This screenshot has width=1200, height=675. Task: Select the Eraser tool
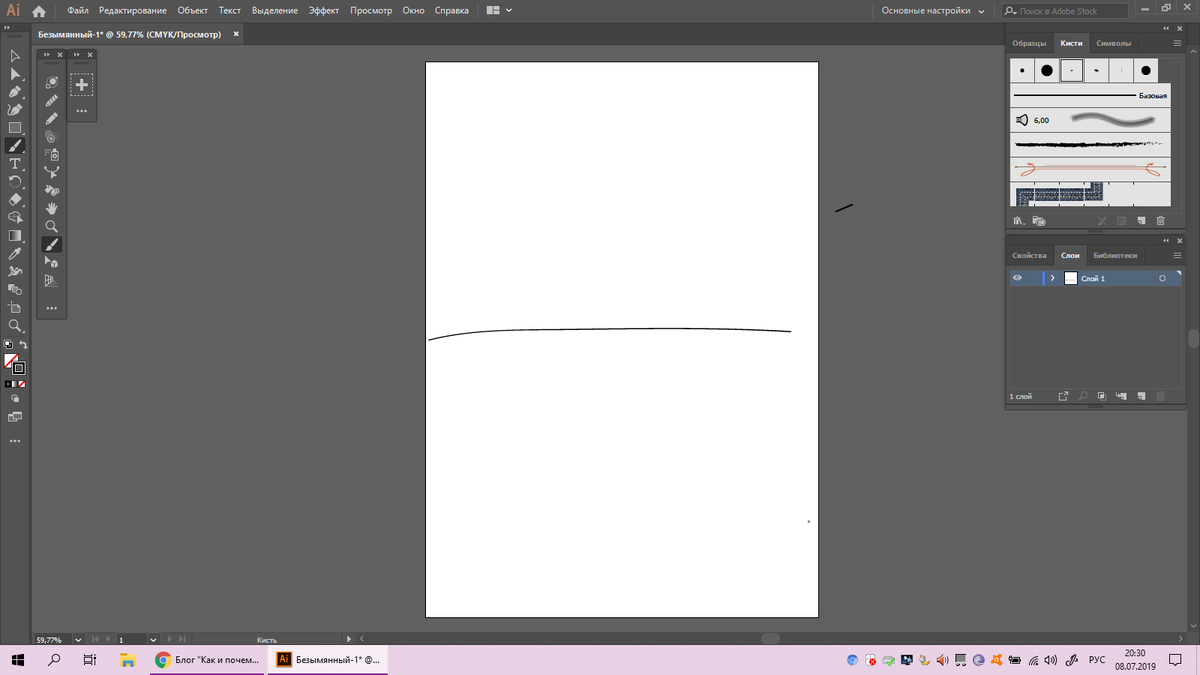tap(15, 200)
